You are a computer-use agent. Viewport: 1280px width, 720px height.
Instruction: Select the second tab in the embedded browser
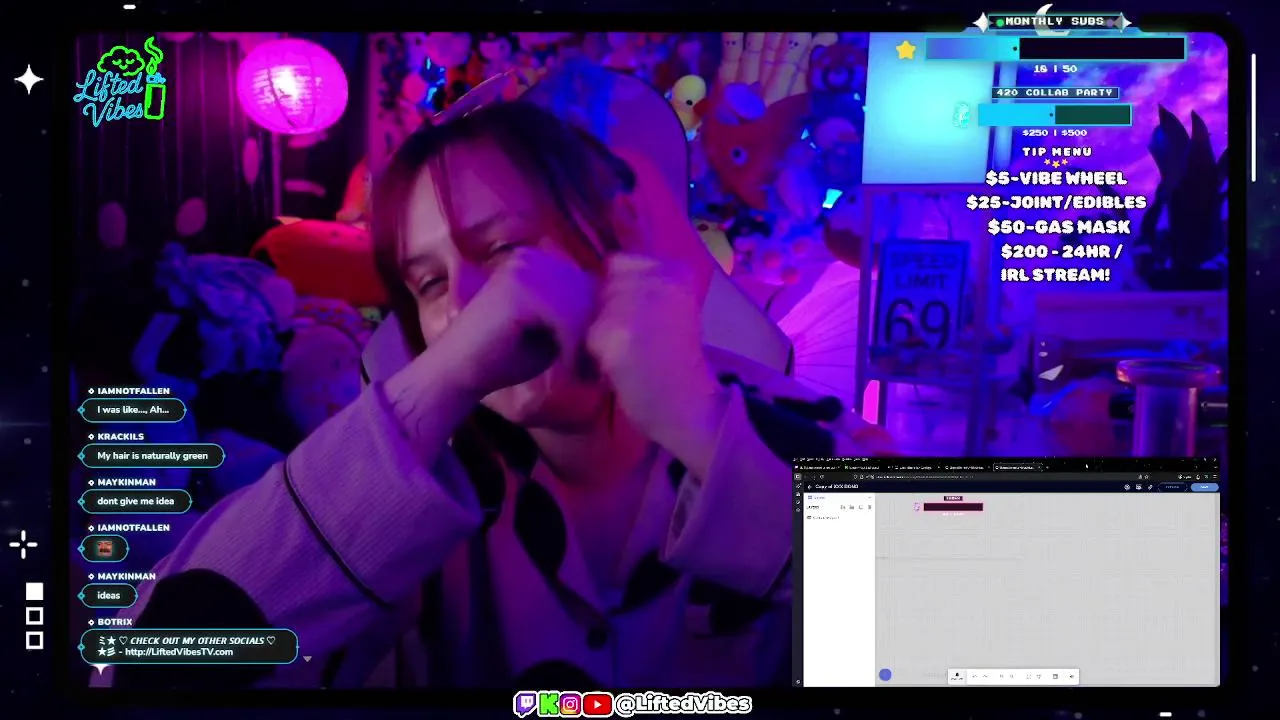[x=865, y=467]
